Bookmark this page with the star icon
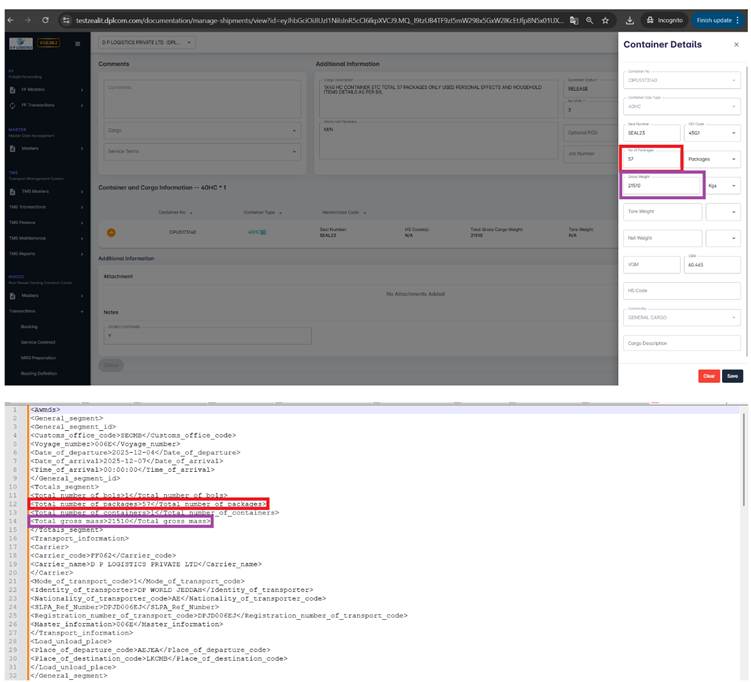Image resolution: width=751 pixels, height=682 pixels. 605,20
